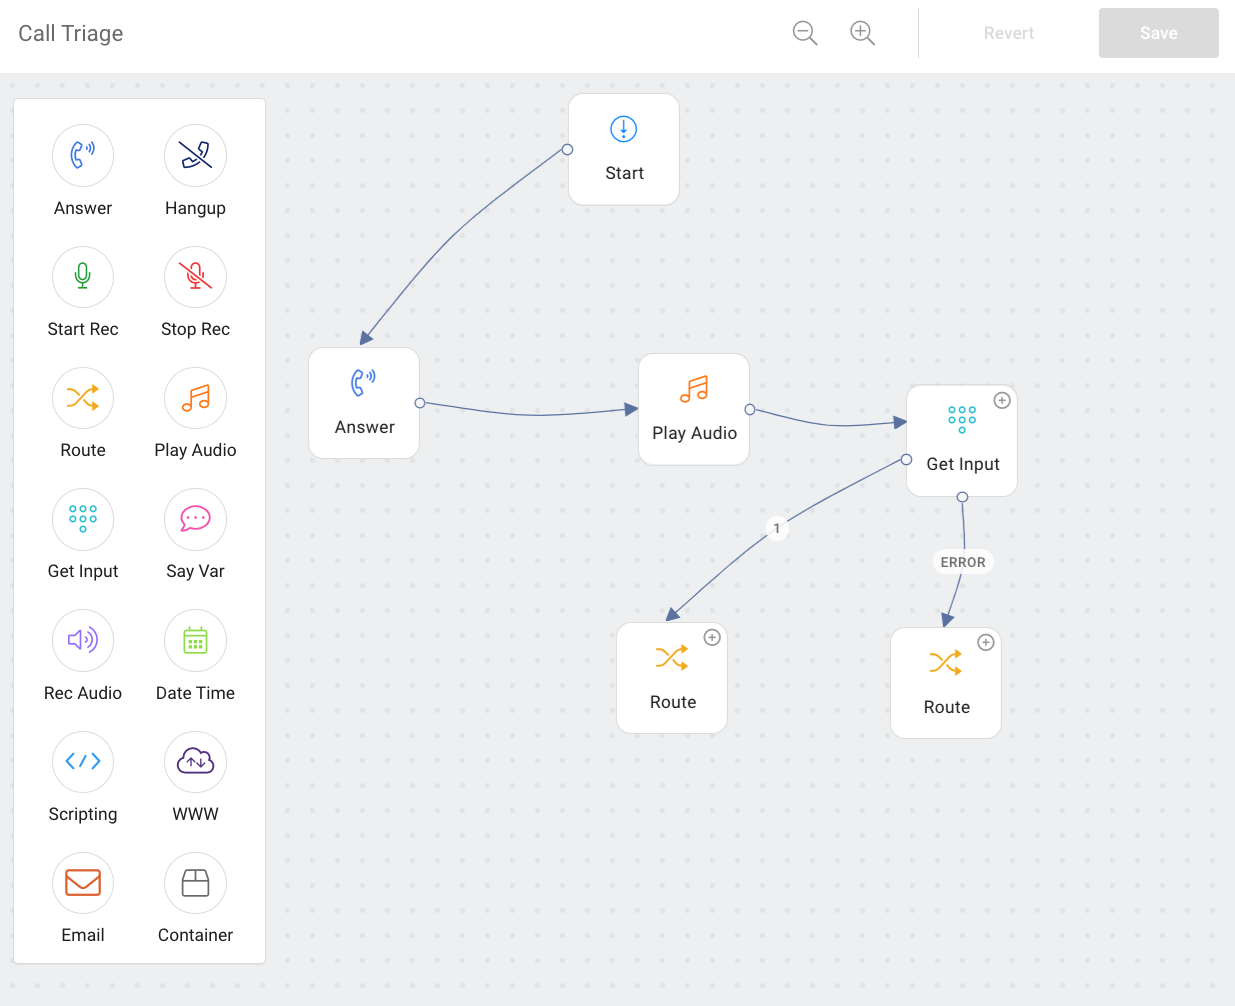Image resolution: width=1235 pixels, height=1006 pixels.
Task: Zoom out using the magnifier icon
Action: (805, 32)
